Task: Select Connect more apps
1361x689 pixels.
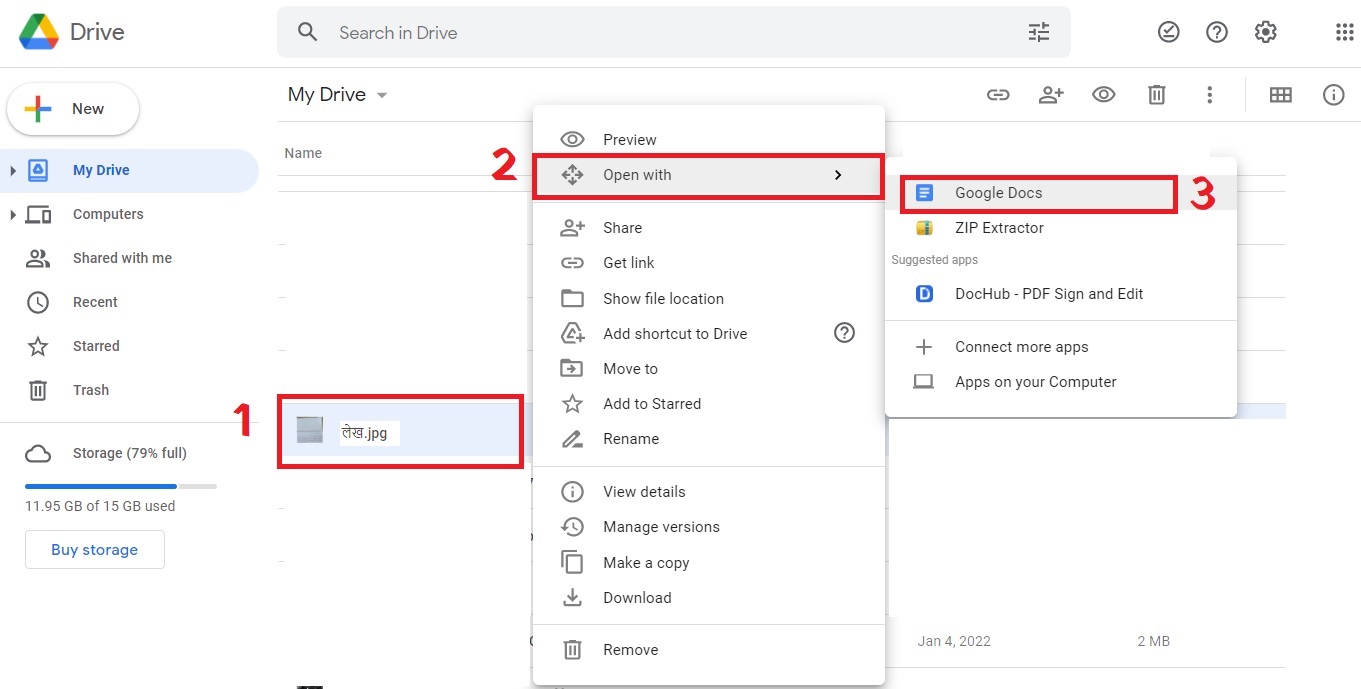Action: pos(1061,347)
